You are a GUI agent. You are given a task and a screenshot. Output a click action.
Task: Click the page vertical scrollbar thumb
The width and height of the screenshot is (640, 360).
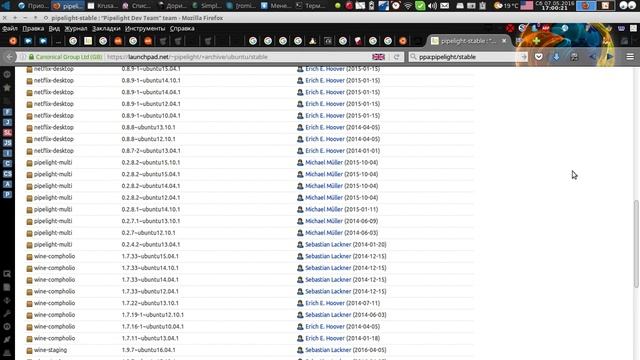click(636, 244)
